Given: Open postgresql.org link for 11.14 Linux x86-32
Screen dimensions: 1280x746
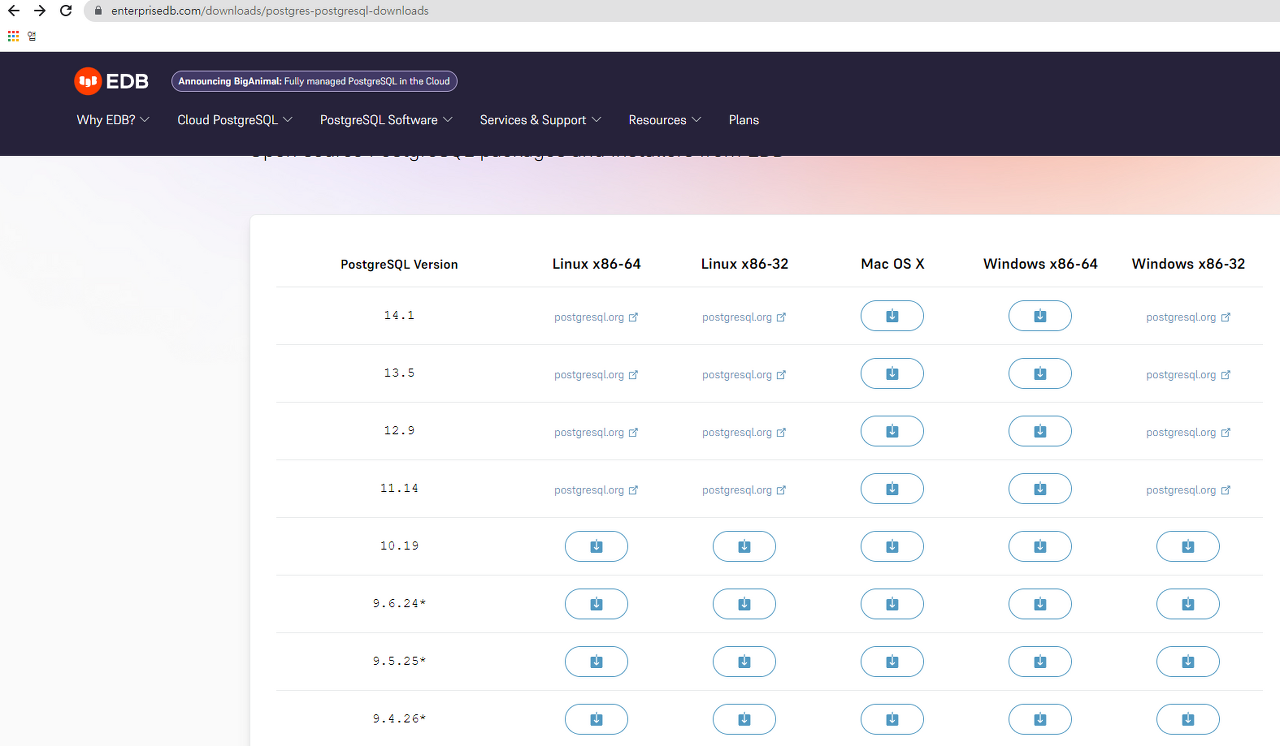Looking at the screenshot, I should tap(744, 490).
